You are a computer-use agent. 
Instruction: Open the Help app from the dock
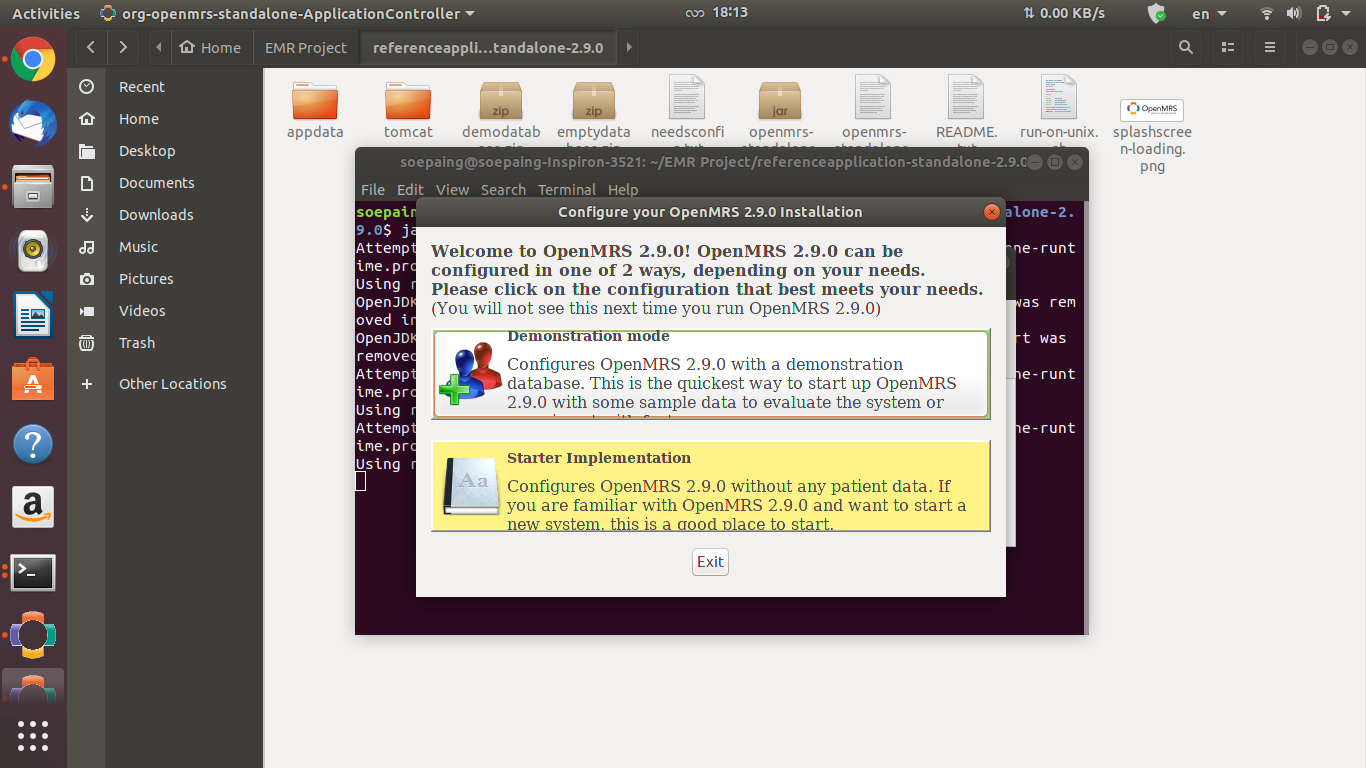coord(33,444)
